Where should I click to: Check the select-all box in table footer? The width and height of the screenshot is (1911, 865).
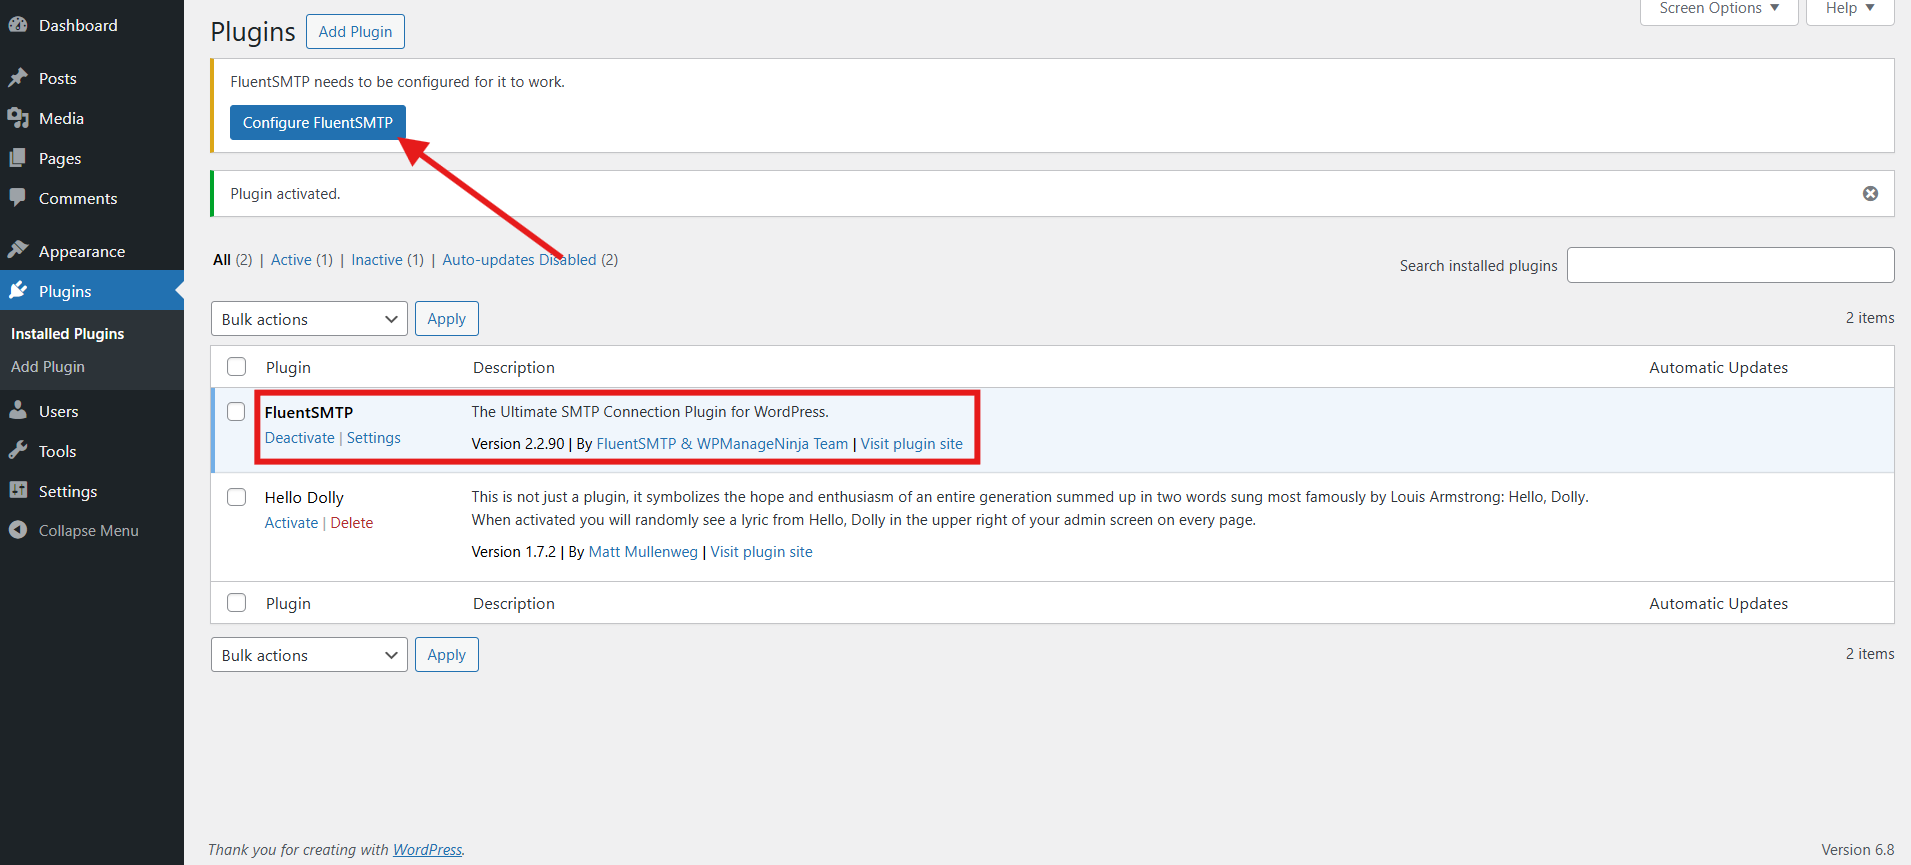click(x=237, y=603)
